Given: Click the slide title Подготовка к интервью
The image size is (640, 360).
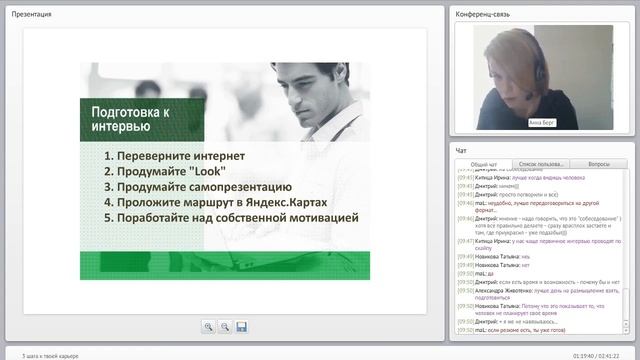Looking at the screenshot, I should 131,119.
